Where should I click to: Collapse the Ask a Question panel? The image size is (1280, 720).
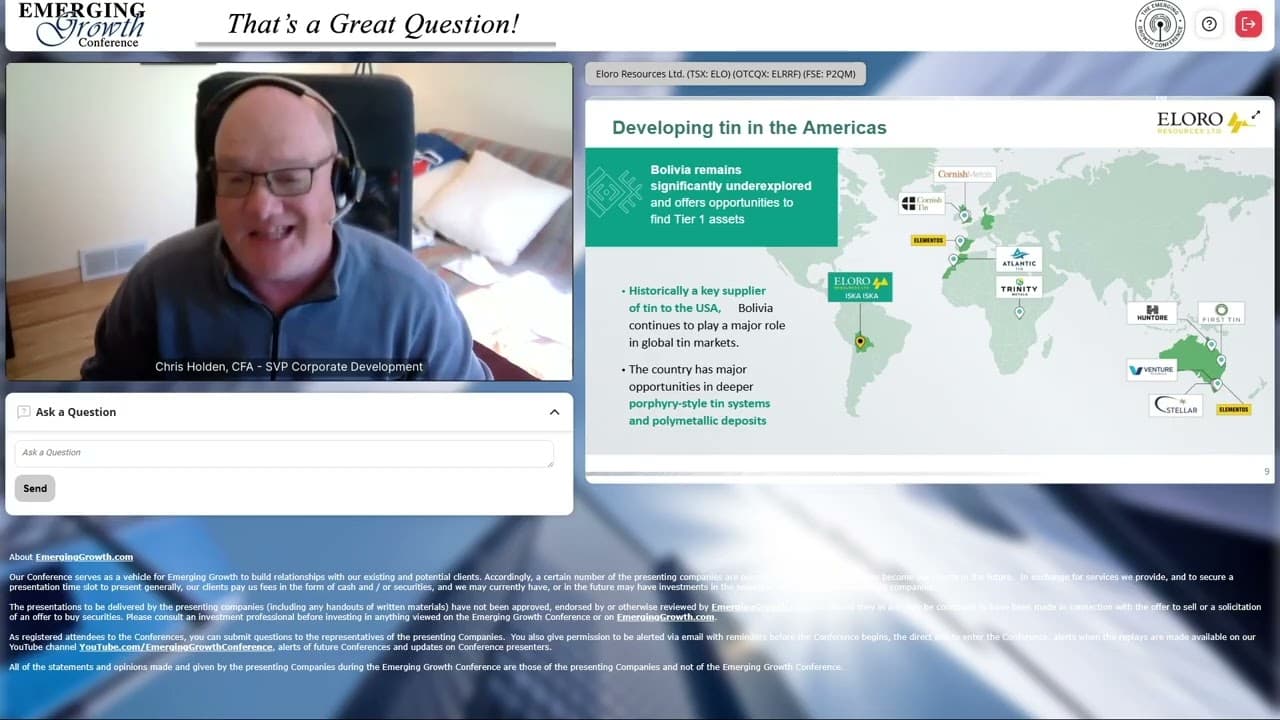(x=554, y=412)
